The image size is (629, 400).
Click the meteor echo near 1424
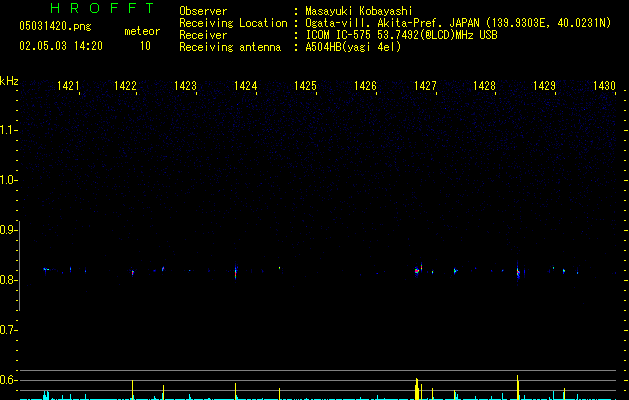(x=236, y=272)
